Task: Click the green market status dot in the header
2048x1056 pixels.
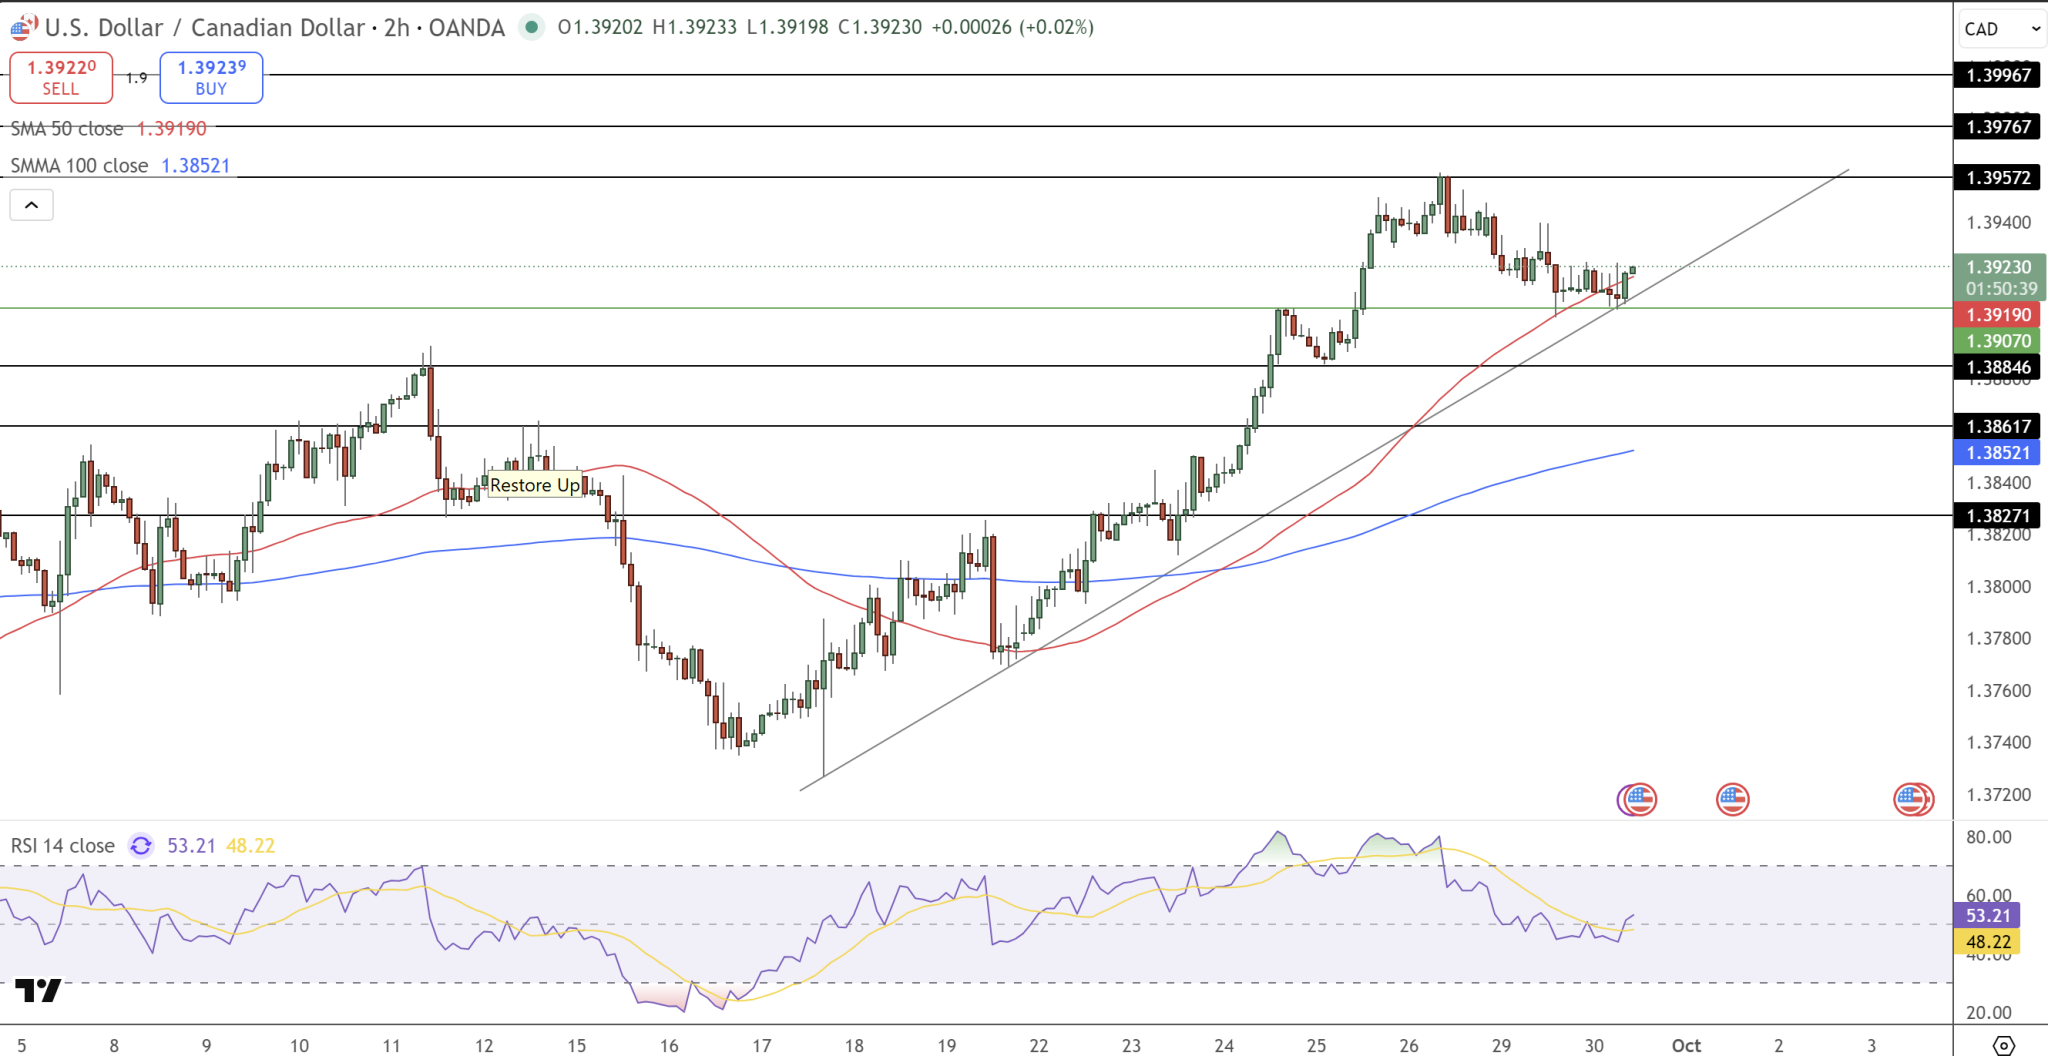Action: coord(533,28)
